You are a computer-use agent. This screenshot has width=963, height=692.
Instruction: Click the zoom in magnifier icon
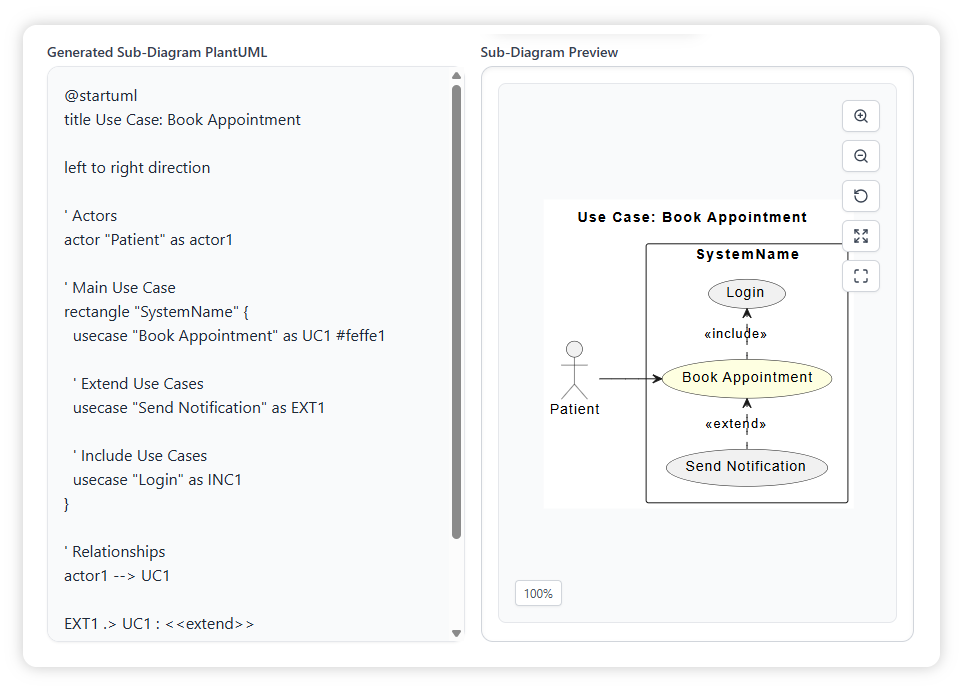pos(860,116)
